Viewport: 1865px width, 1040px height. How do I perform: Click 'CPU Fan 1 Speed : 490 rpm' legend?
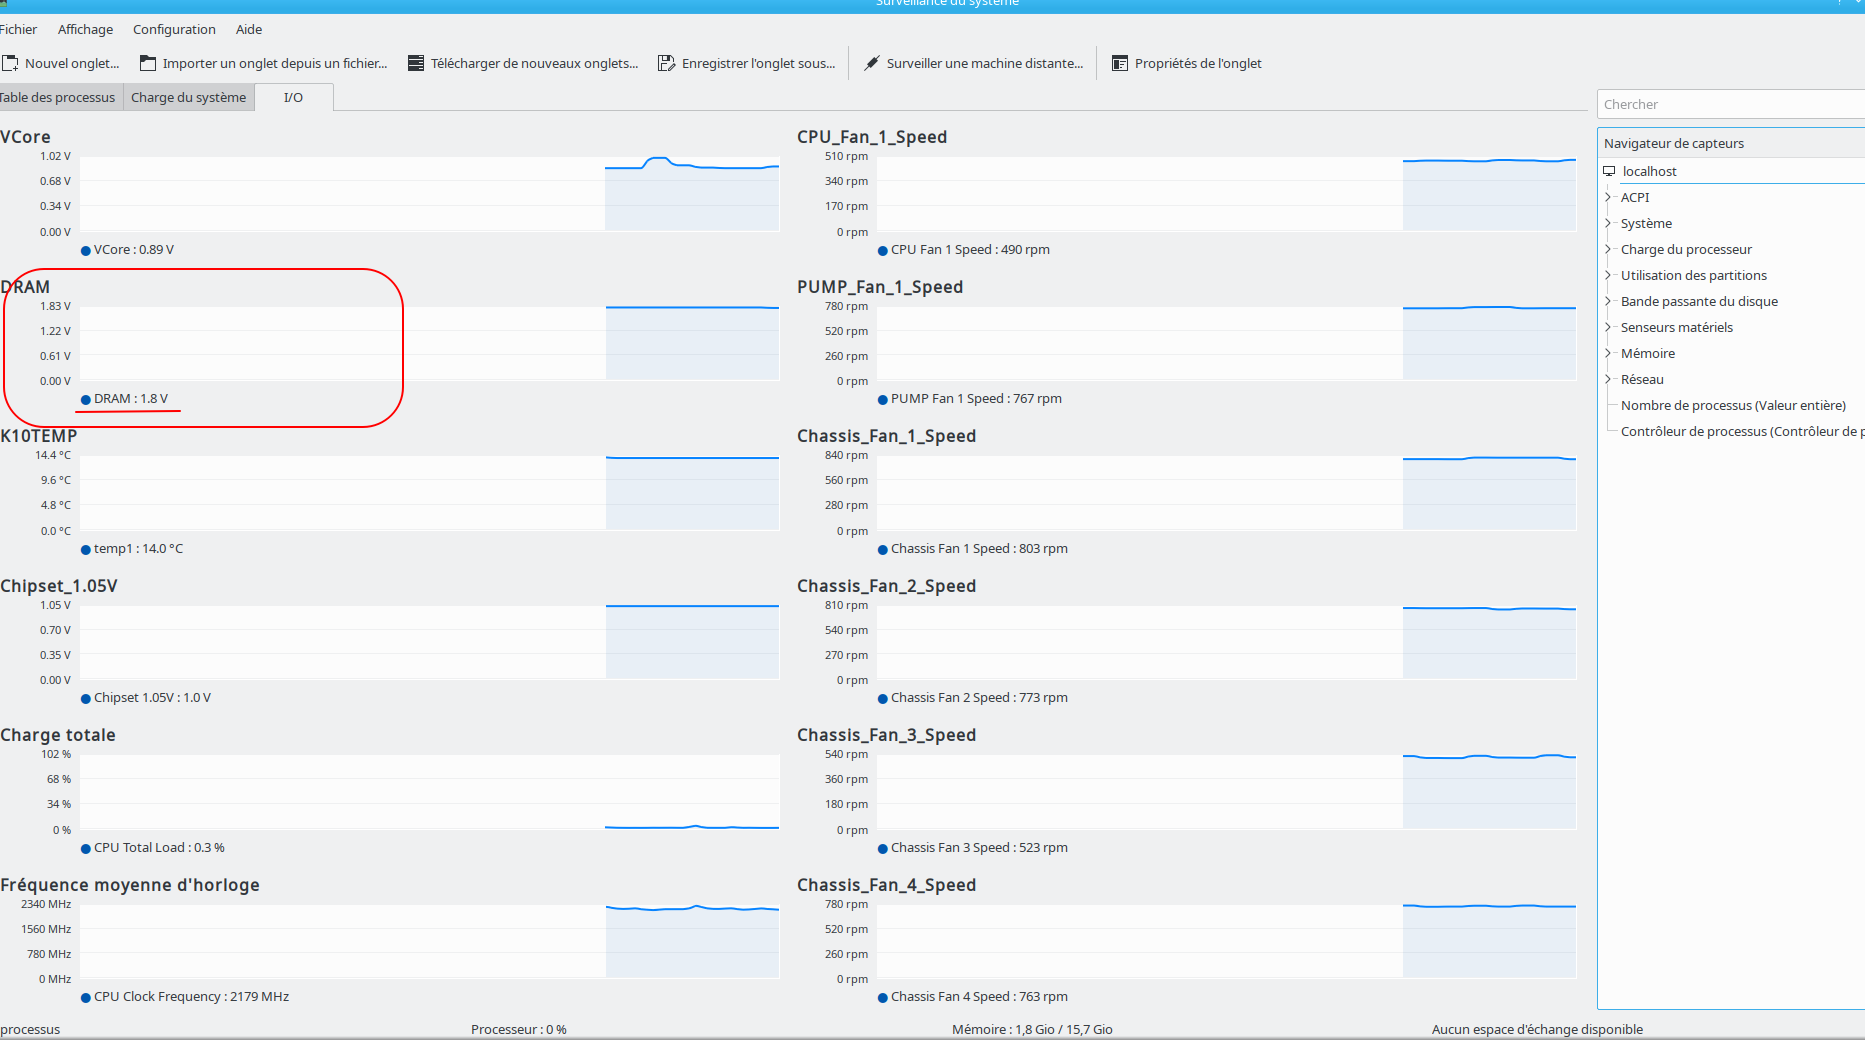point(970,250)
